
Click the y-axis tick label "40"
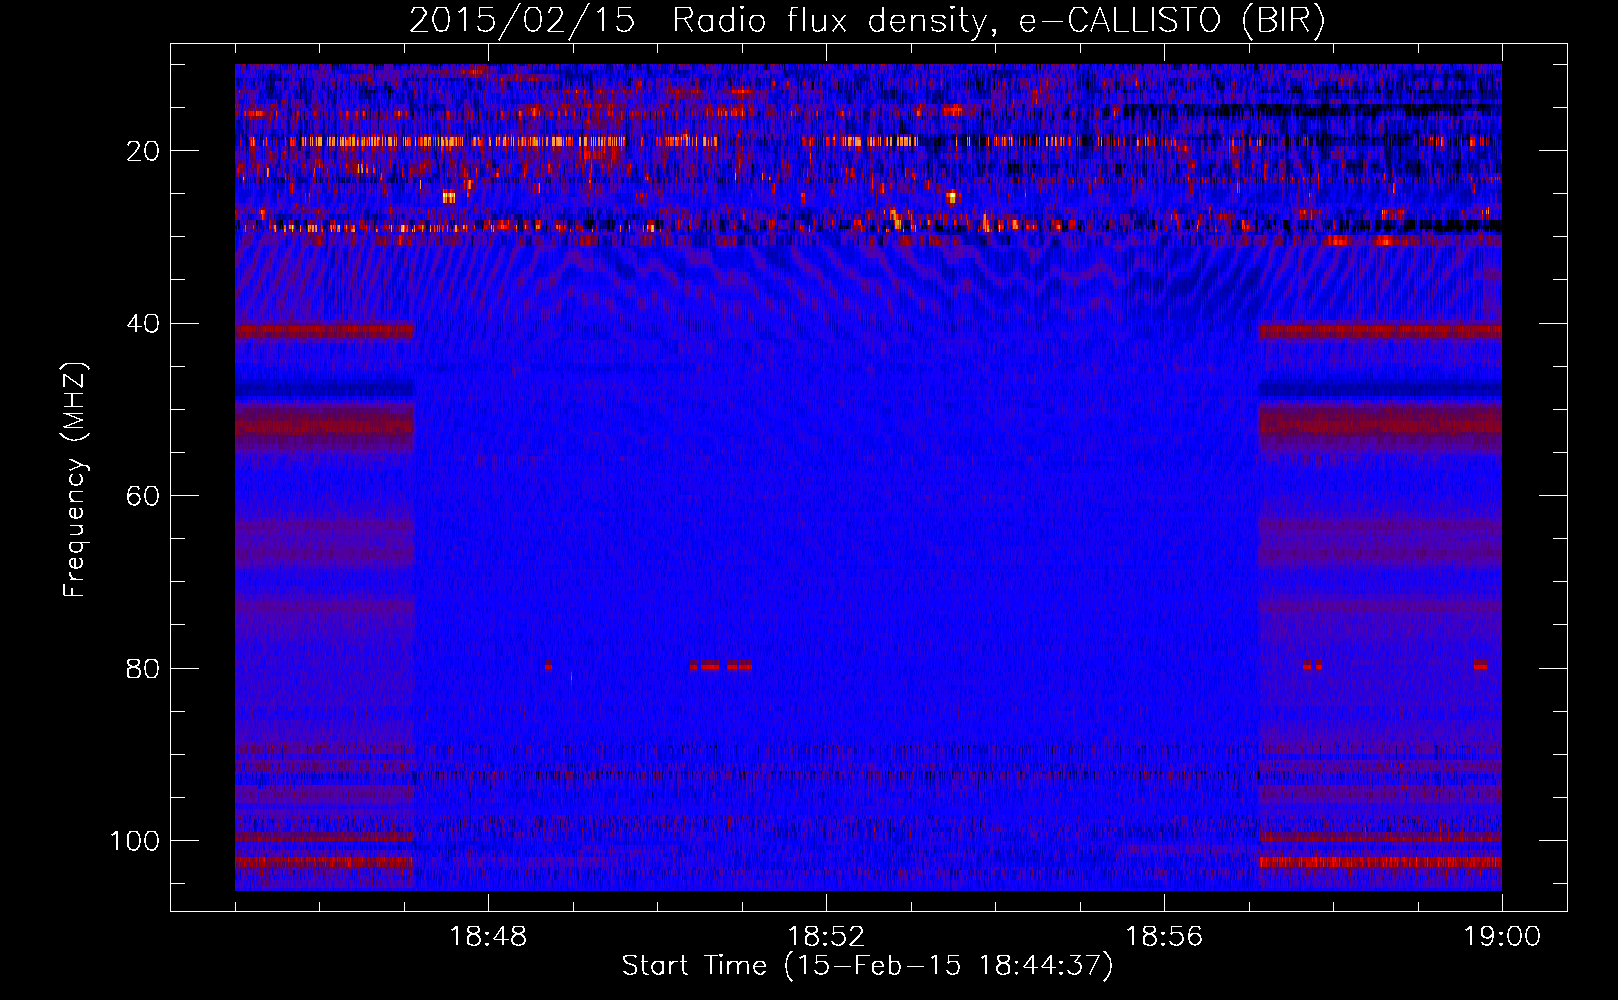click(x=144, y=324)
